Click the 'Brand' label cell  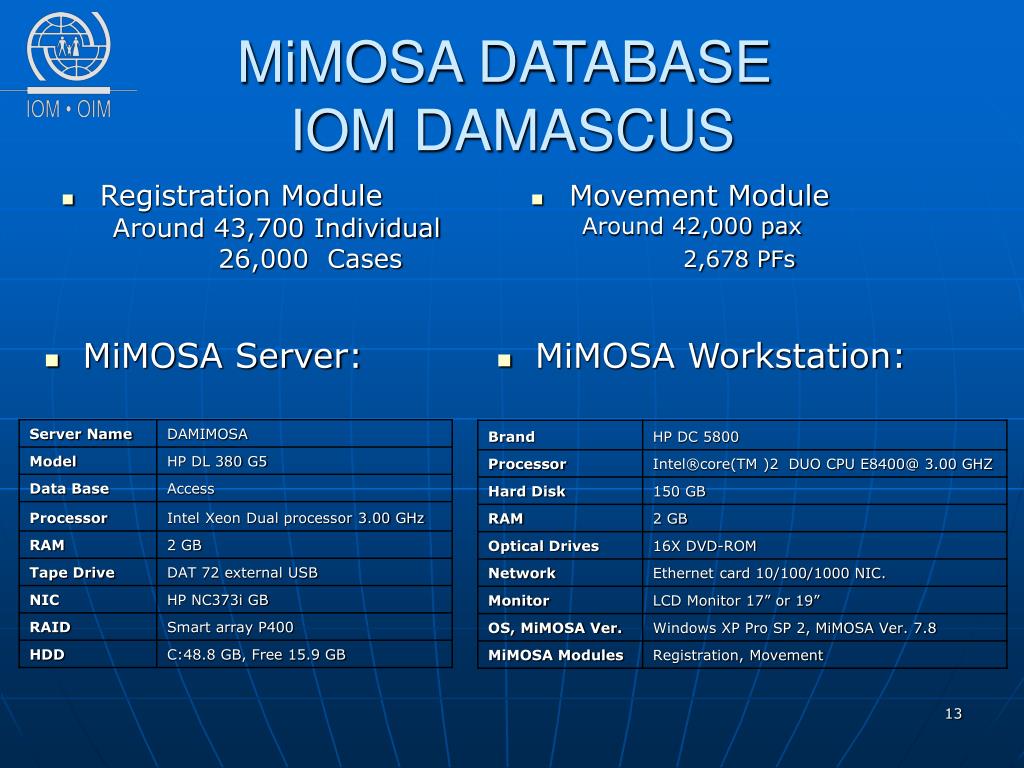(x=560, y=436)
